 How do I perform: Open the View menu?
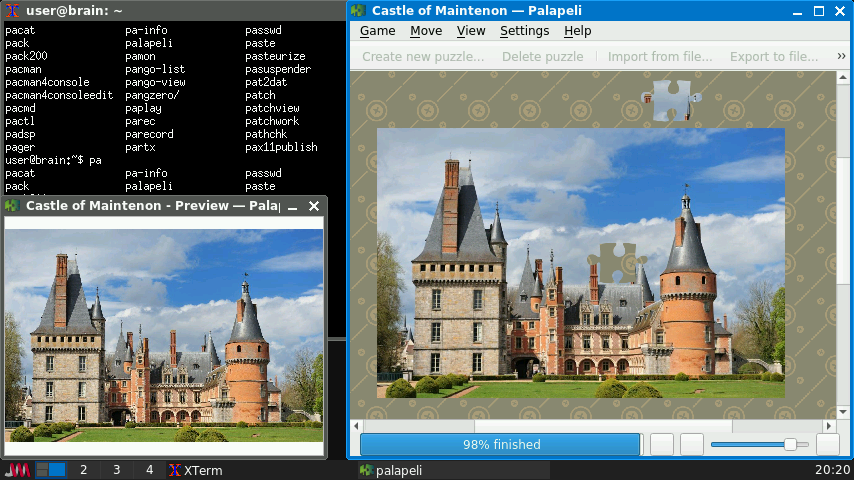point(471,31)
